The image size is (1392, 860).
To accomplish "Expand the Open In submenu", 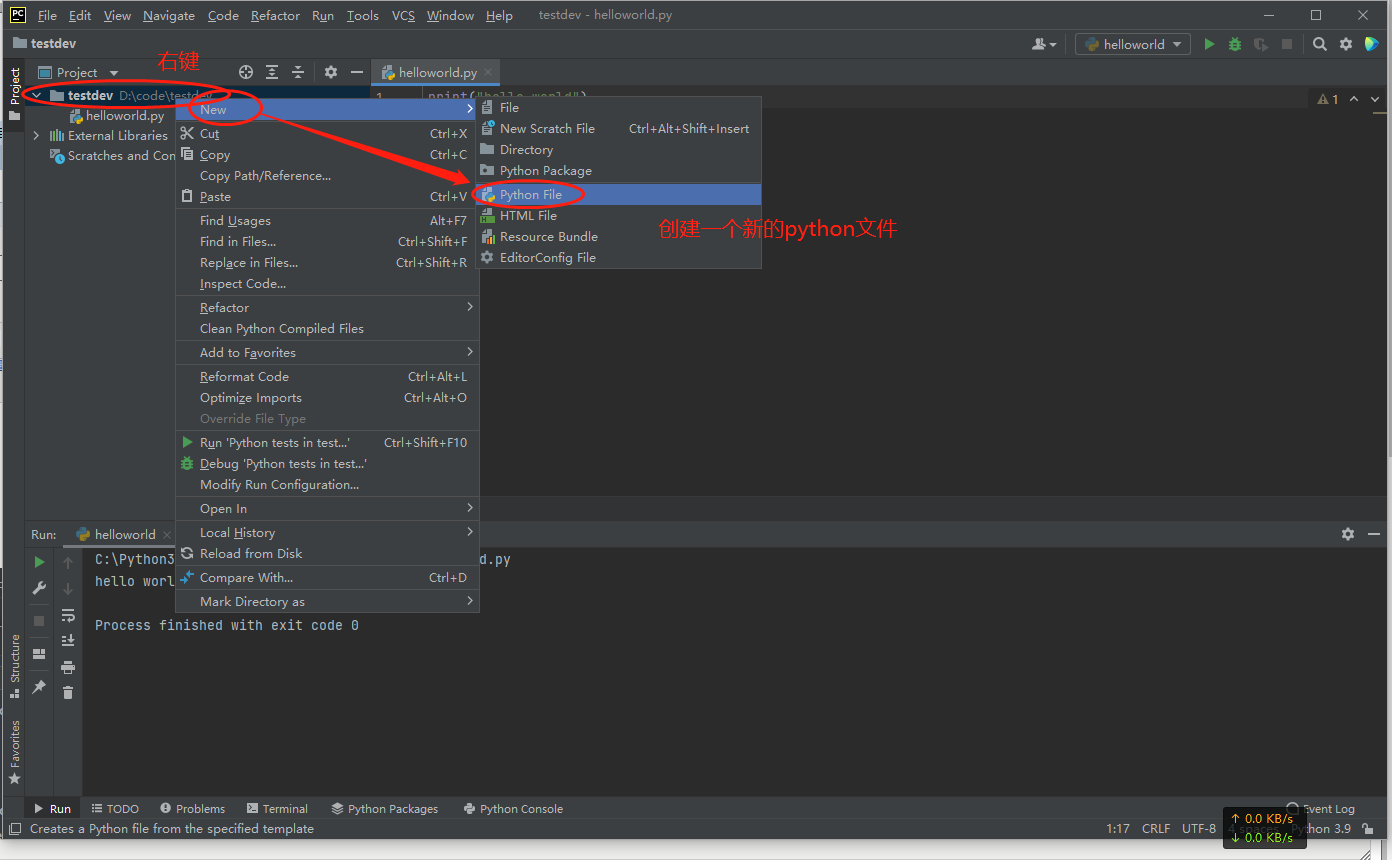I will (x=327, y=508).
